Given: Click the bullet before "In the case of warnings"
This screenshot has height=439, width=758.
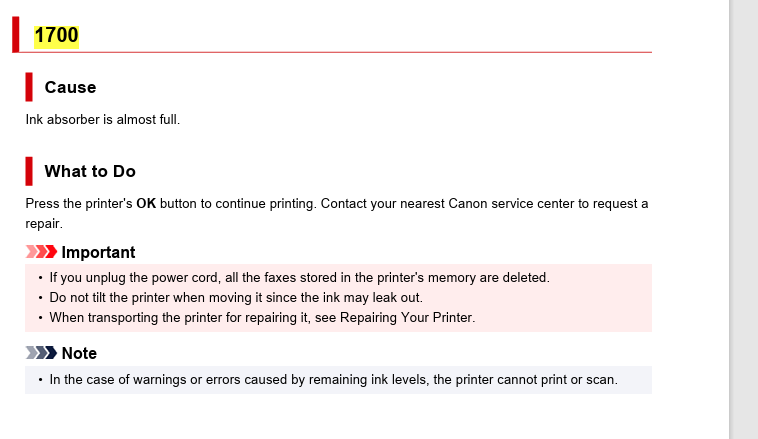Looking at the screenshot, I should (x=40, y=380).
